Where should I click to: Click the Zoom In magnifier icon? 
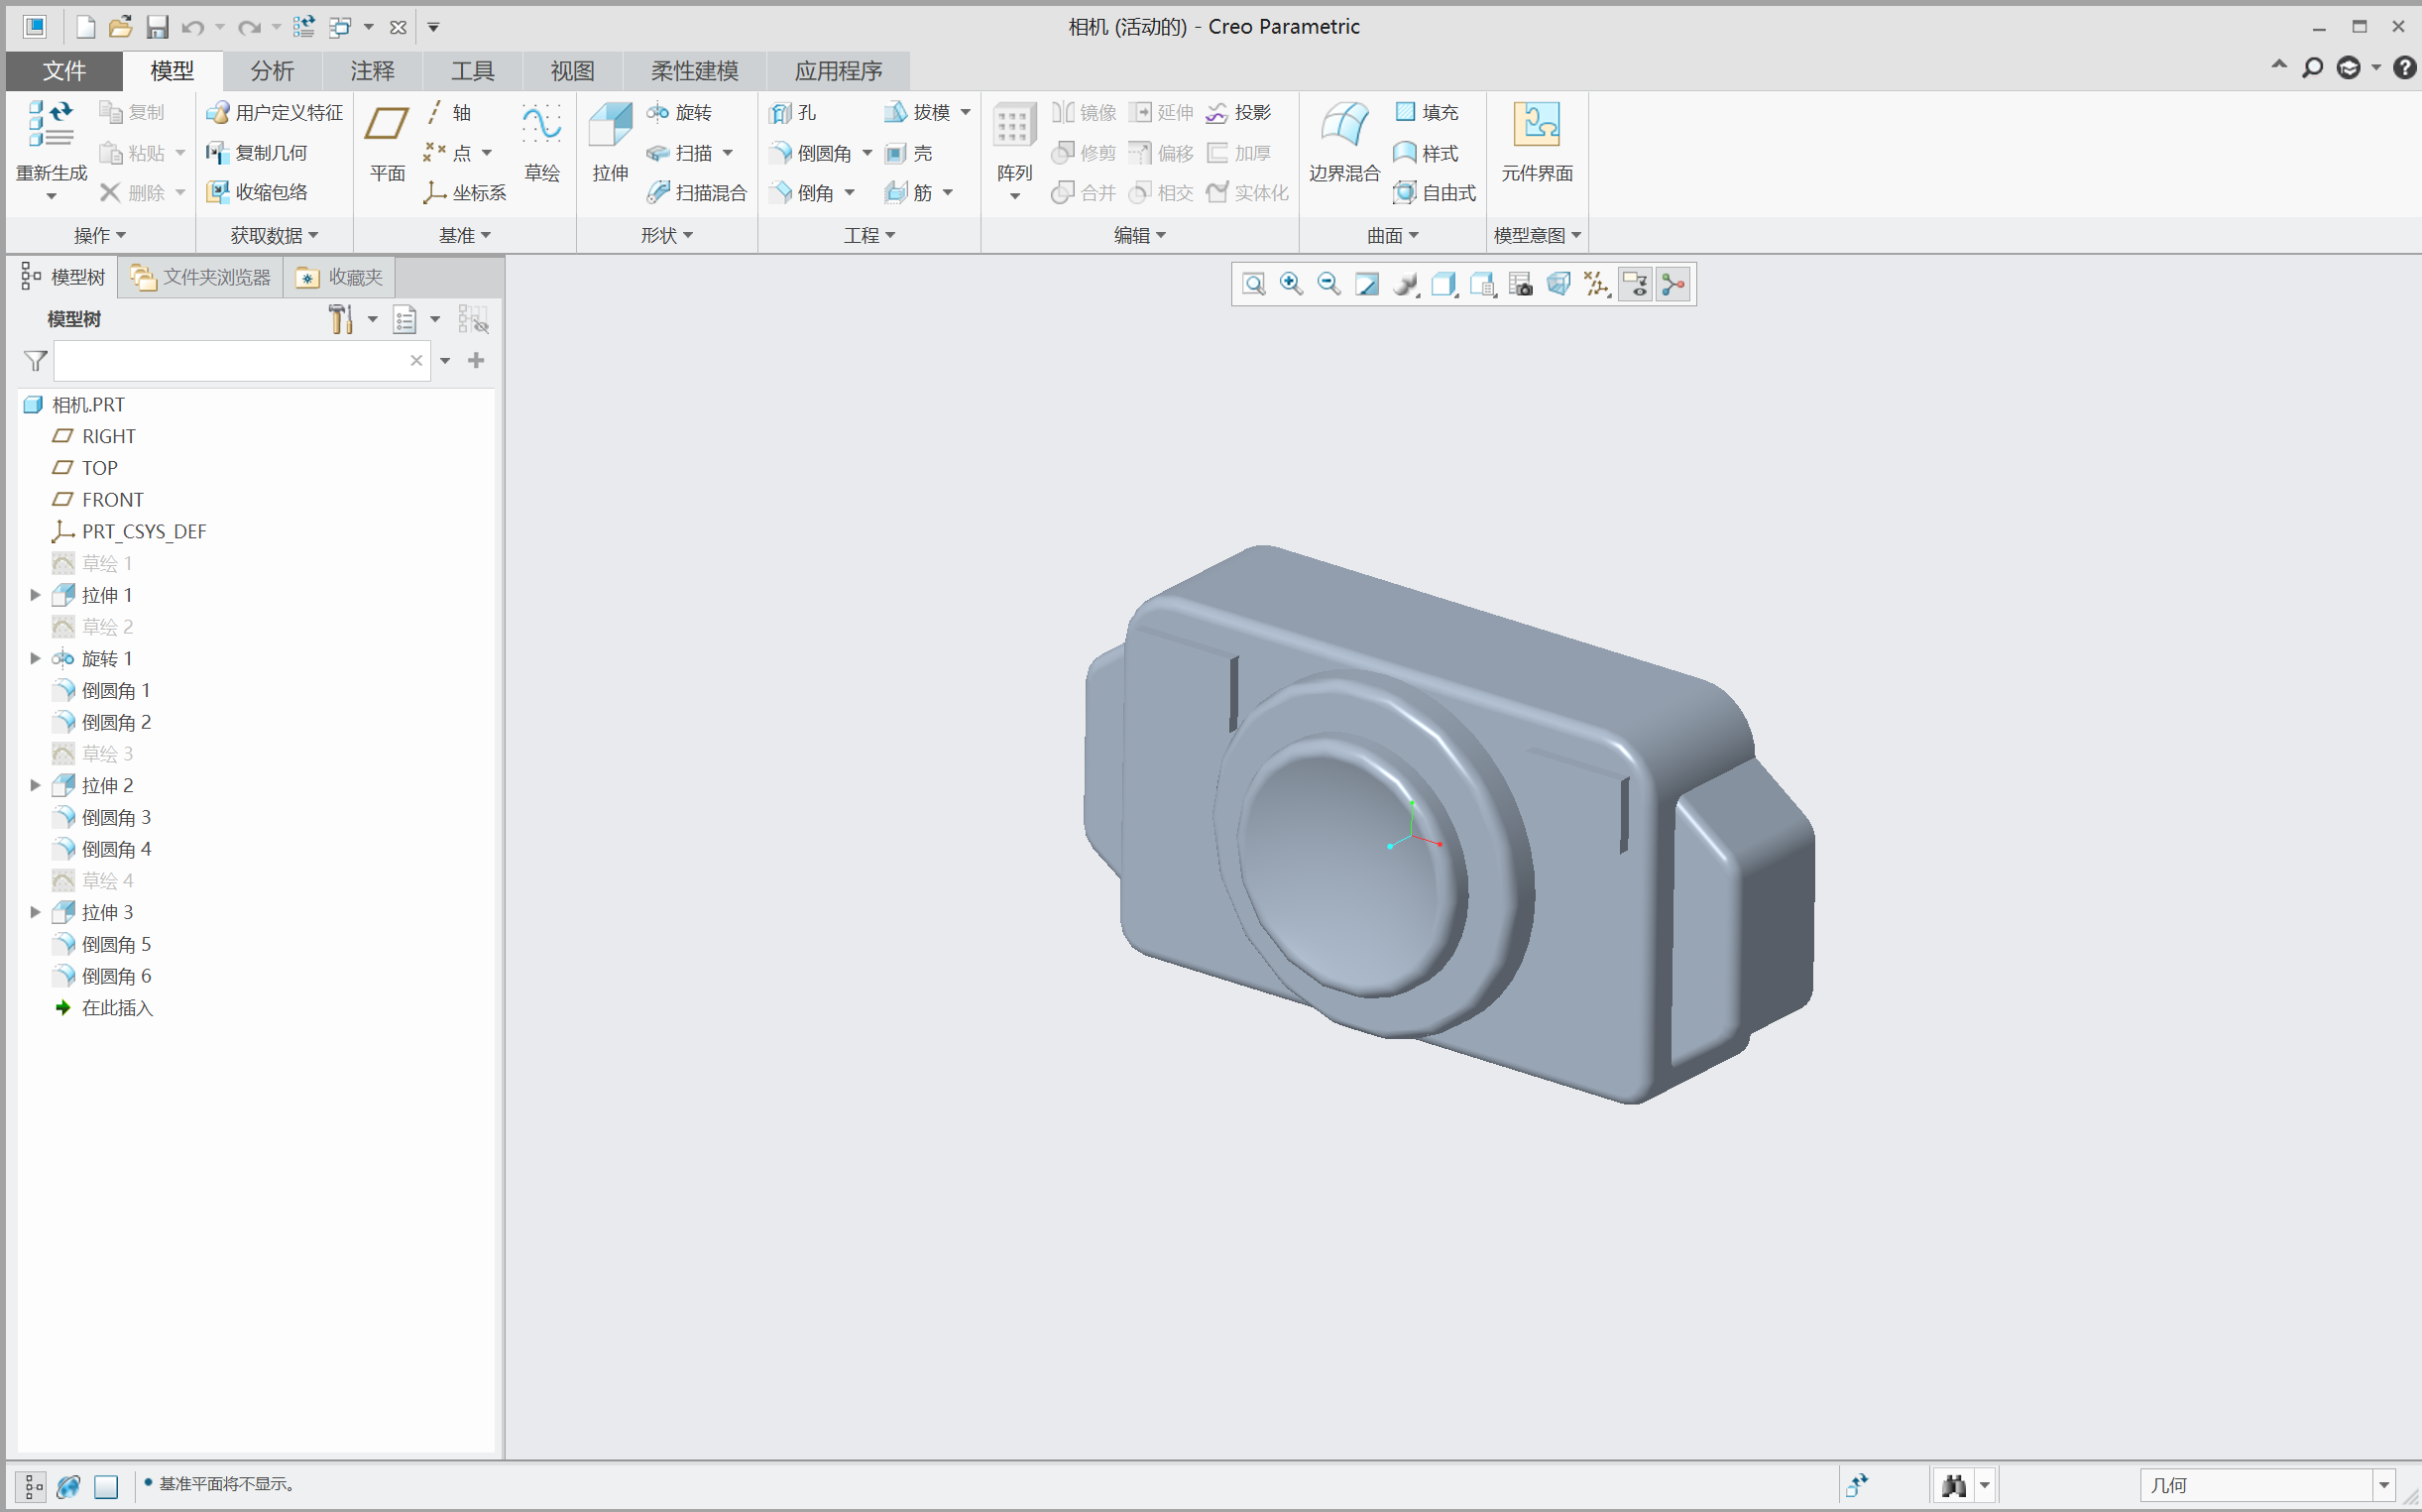pos(1291,284)
